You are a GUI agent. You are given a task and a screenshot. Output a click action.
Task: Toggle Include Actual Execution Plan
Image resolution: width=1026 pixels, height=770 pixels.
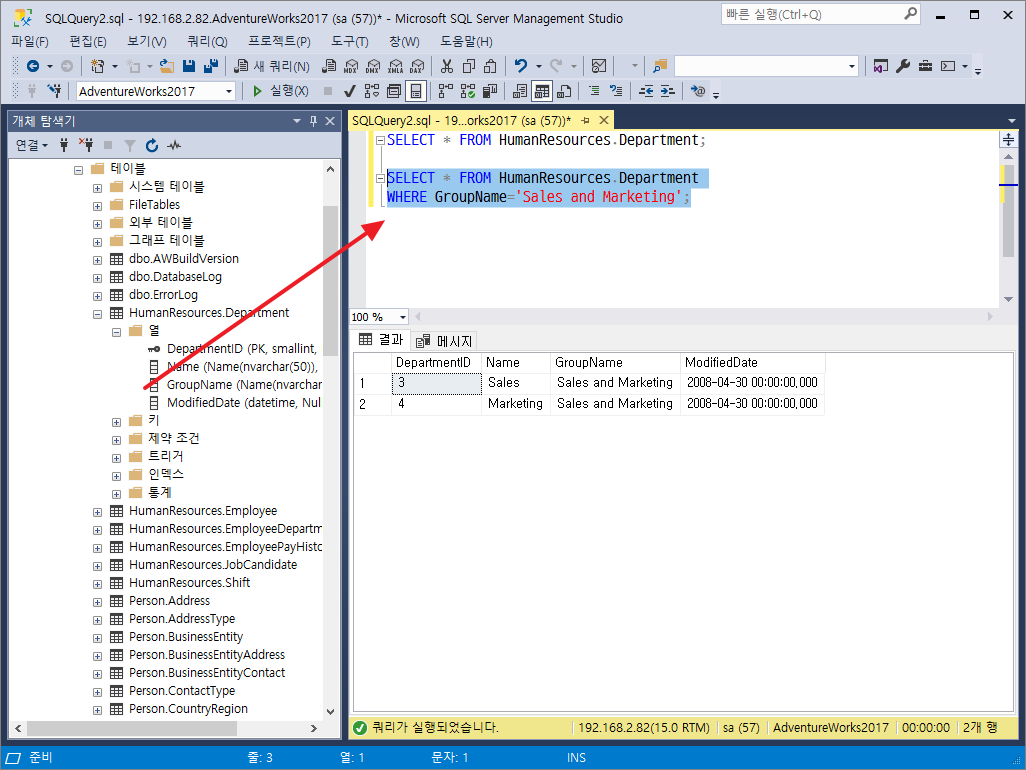click(x=446, y=91)
